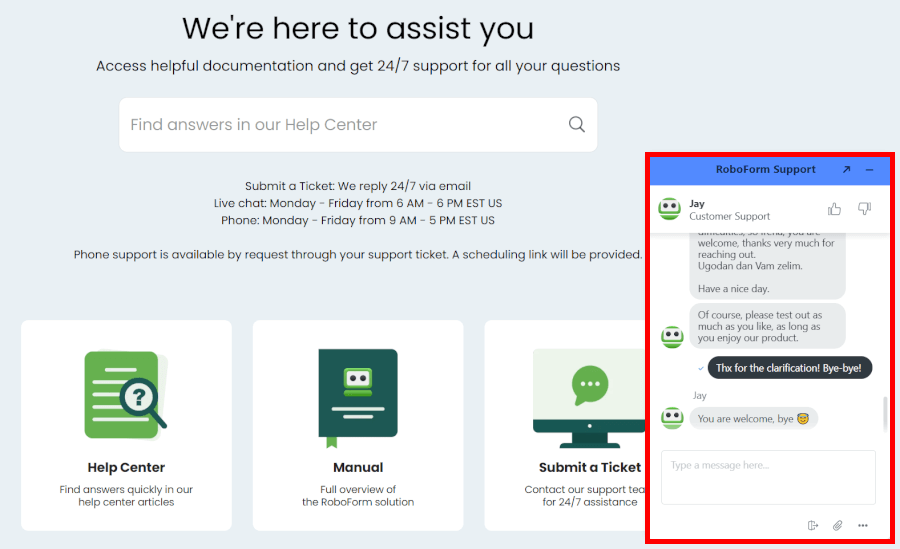The width and height of the screenshot is (900, 549).
Task: Click 'Access helpful documentation' subtitle
Action: point(358,66)
